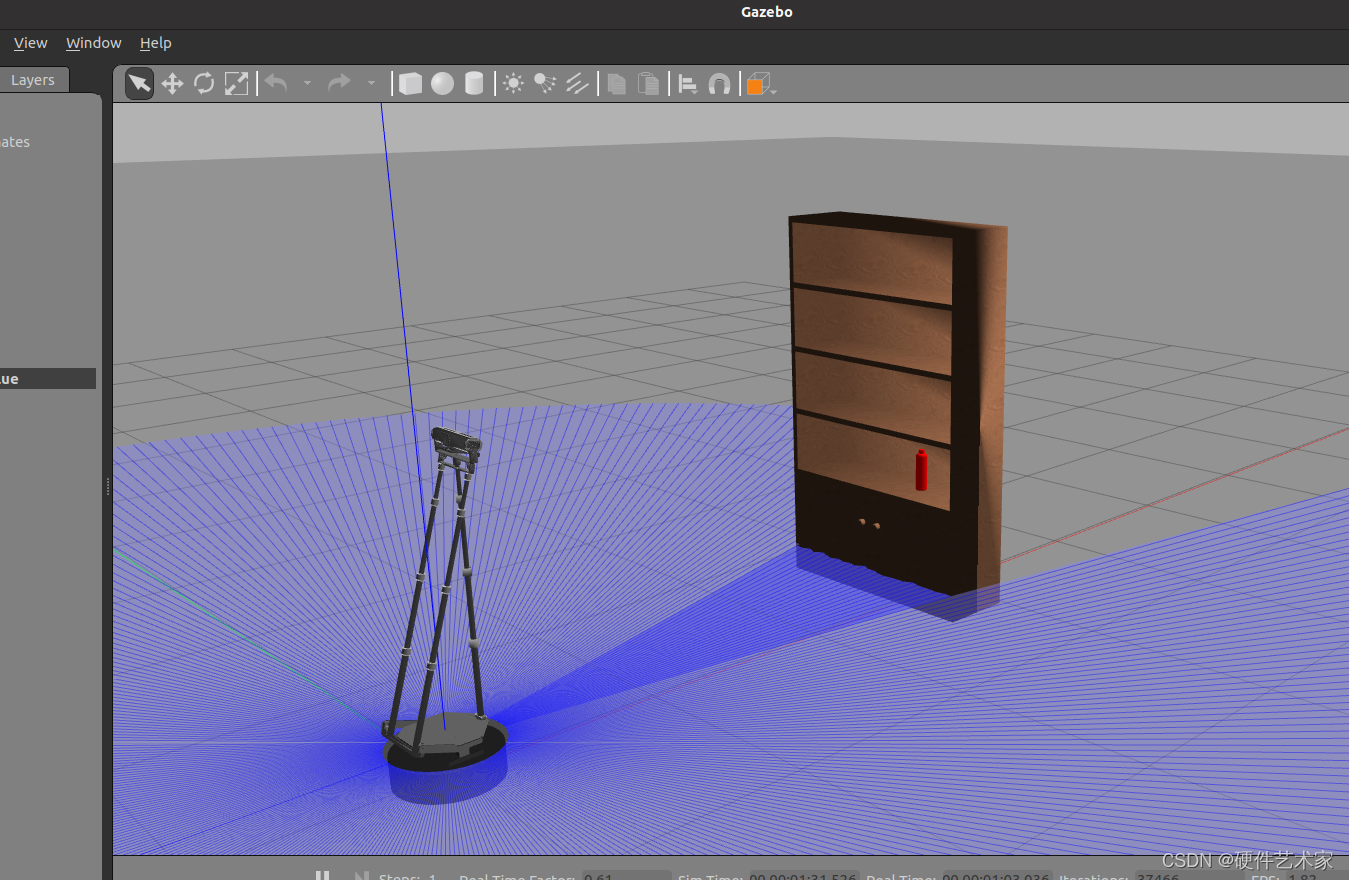Pause the simulation
Screen dimensions: 1349x880
pyautogui.click(x=322, y=876)
